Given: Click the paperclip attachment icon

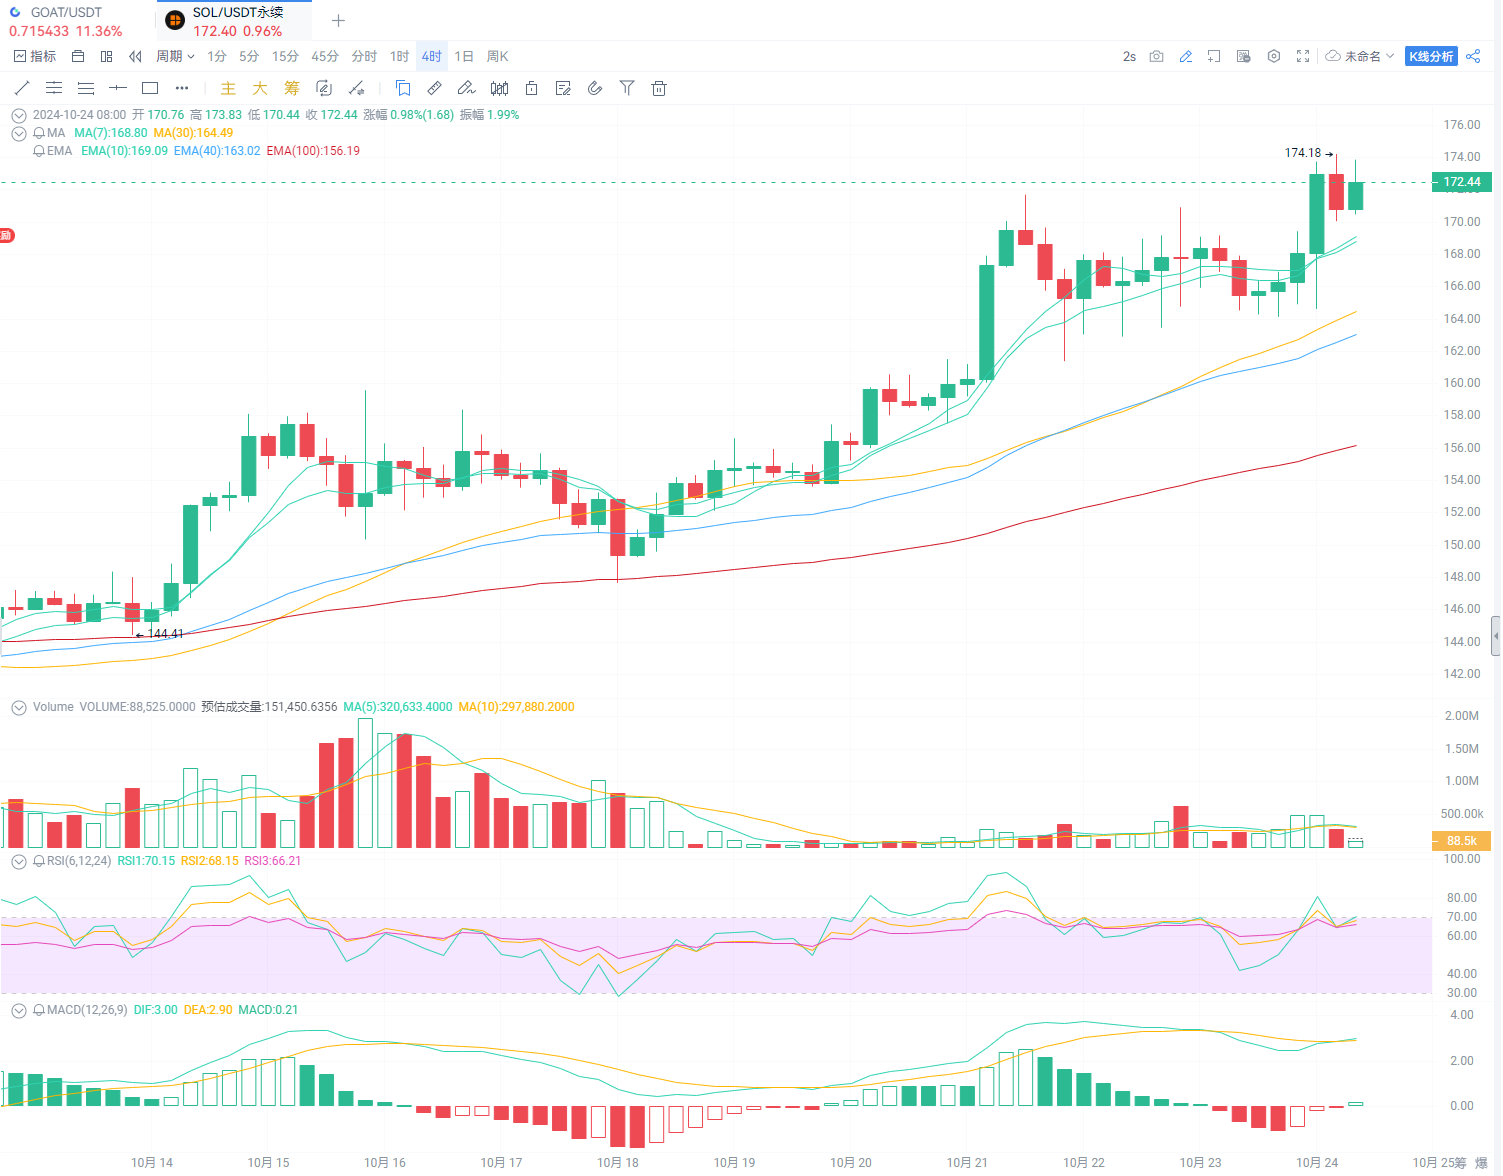Looking at the screenshot, I should pos(595,88).
